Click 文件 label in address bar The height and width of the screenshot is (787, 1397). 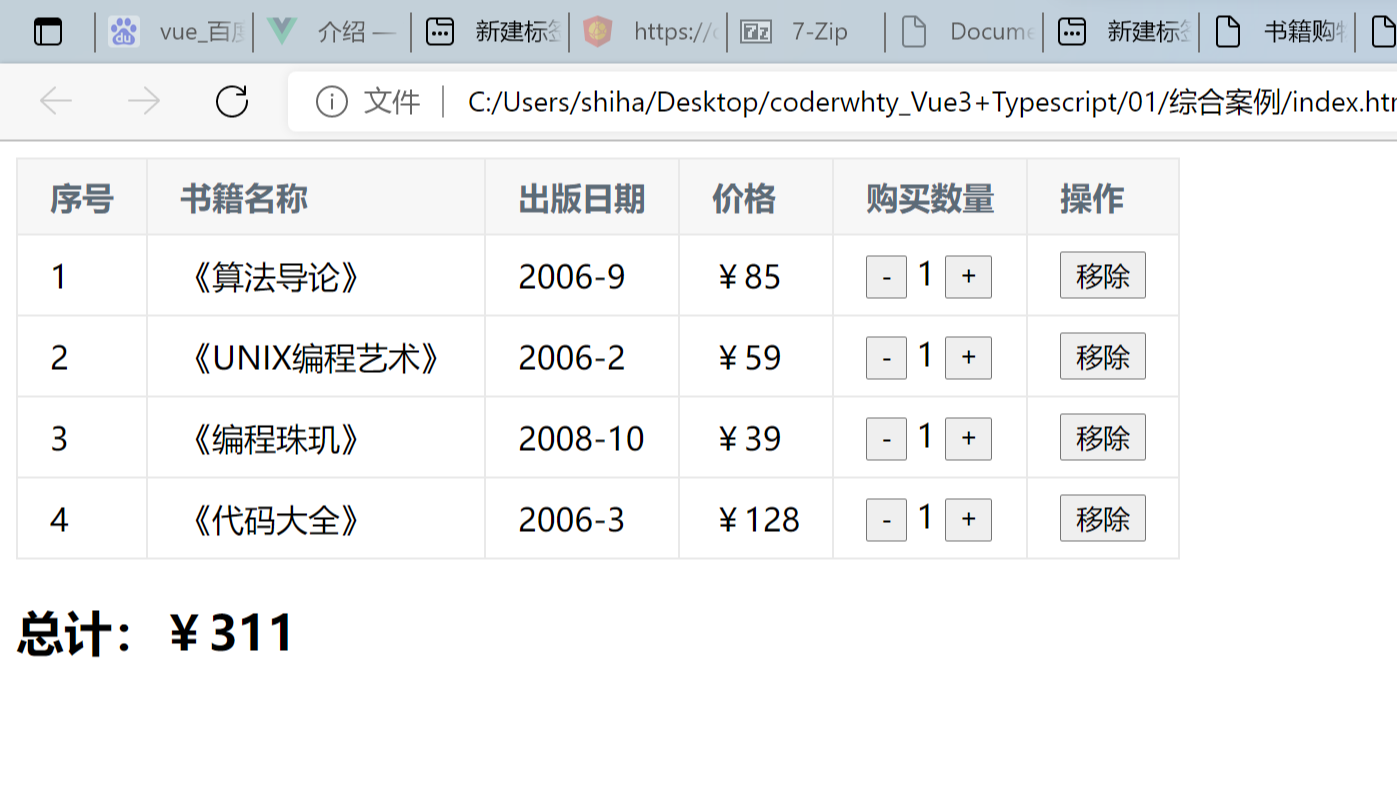coord(392,101)
